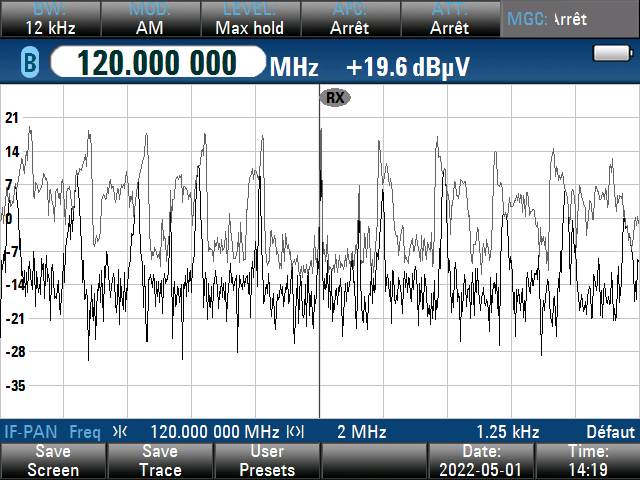Click the 1.25 kHz resolution value

tap(507, 432)
